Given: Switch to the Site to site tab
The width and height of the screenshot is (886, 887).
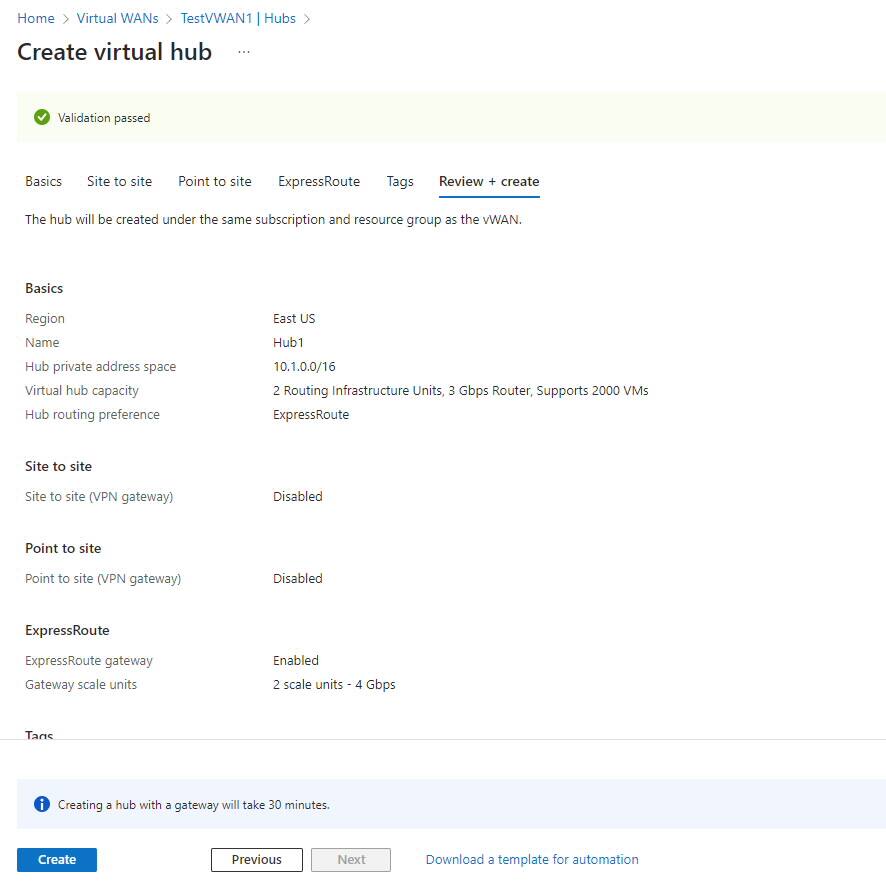Looking at the screenshot, I should [x=119, y=181].
